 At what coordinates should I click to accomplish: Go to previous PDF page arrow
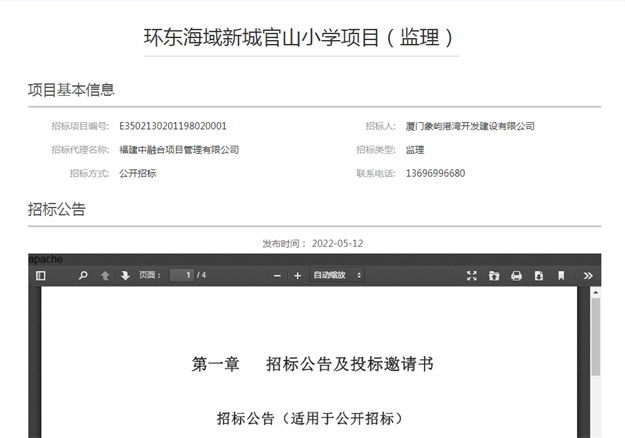pyautogui.click(x=105, y=275)
